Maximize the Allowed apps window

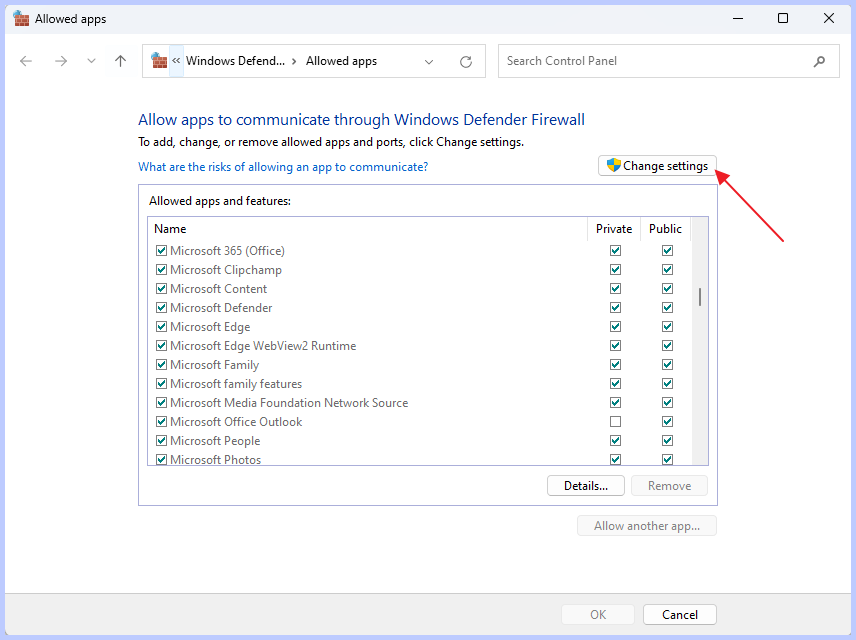pos(783,19)
